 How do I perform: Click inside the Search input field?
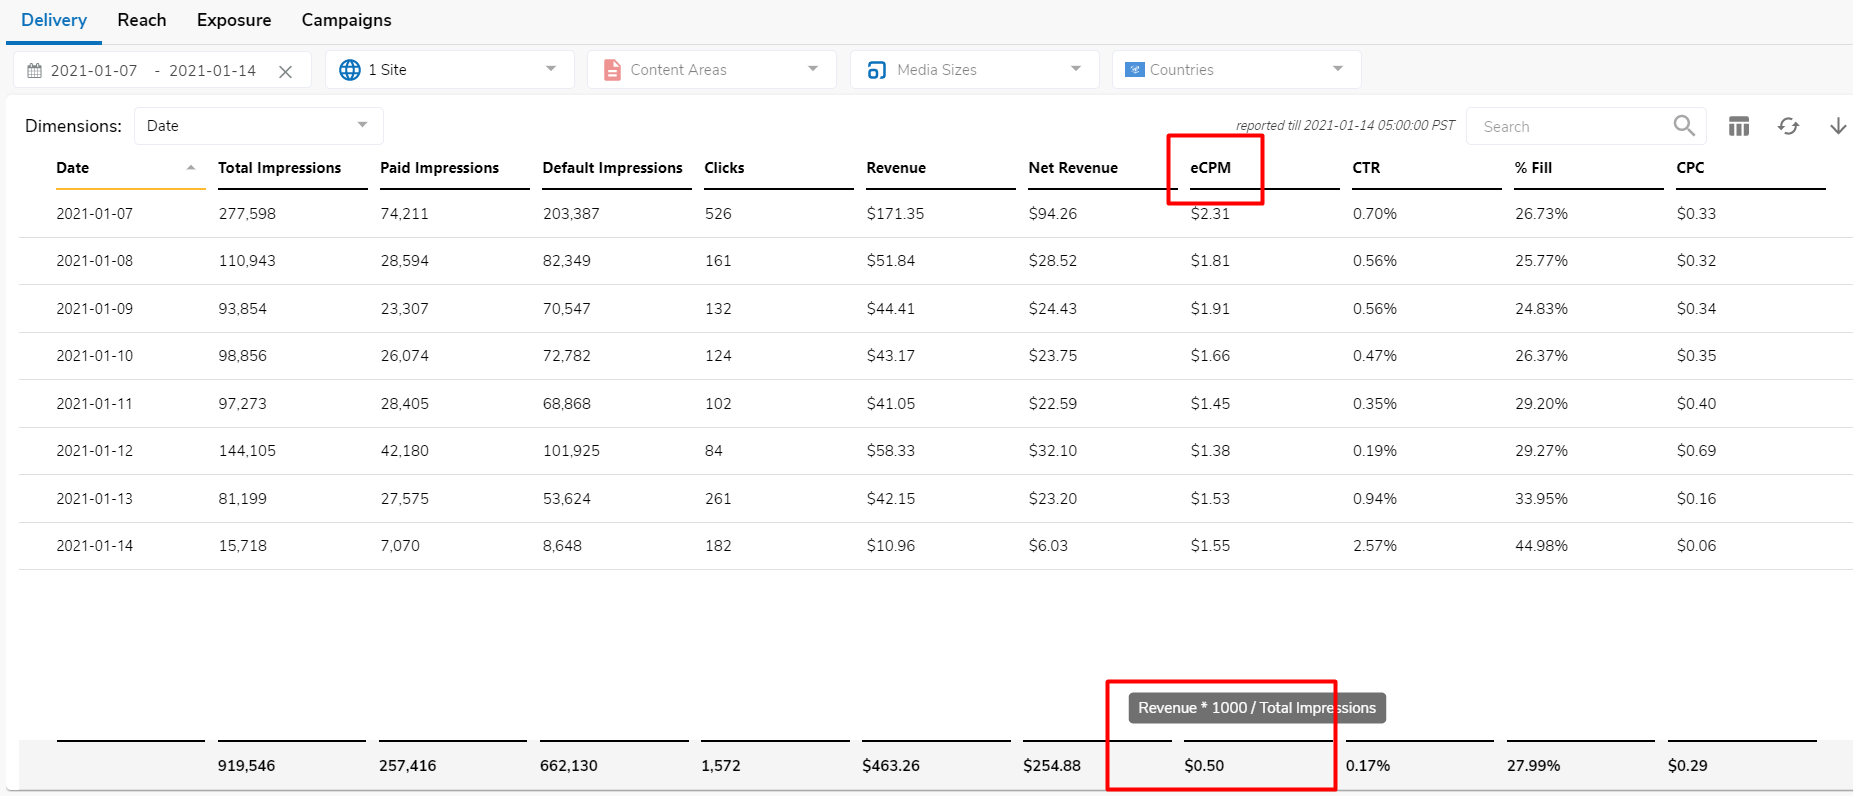coord(1570,127)
